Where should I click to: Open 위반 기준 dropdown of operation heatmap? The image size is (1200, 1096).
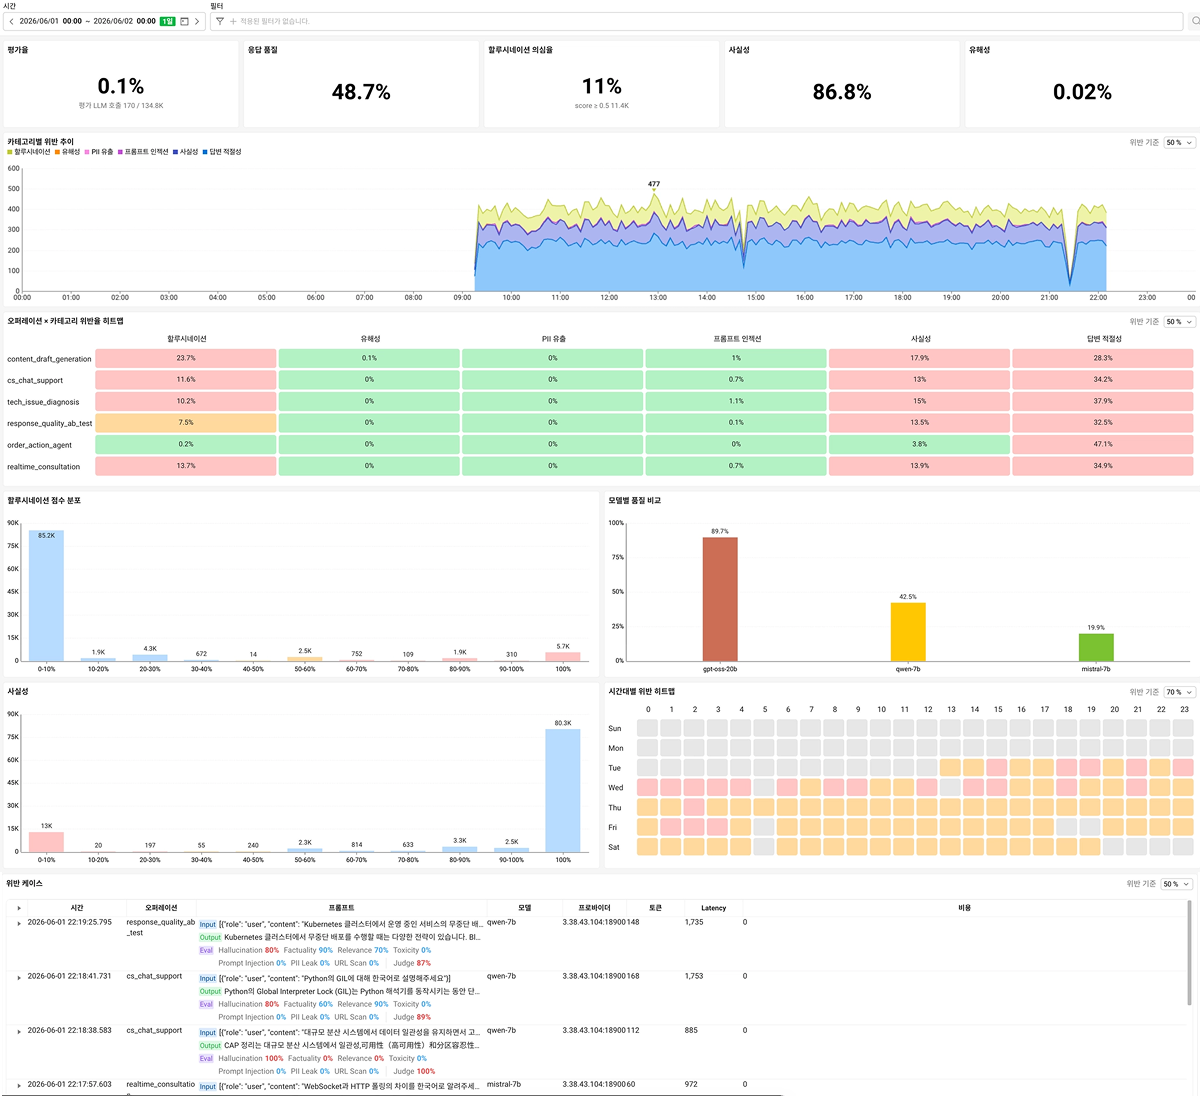(1179, 322)
